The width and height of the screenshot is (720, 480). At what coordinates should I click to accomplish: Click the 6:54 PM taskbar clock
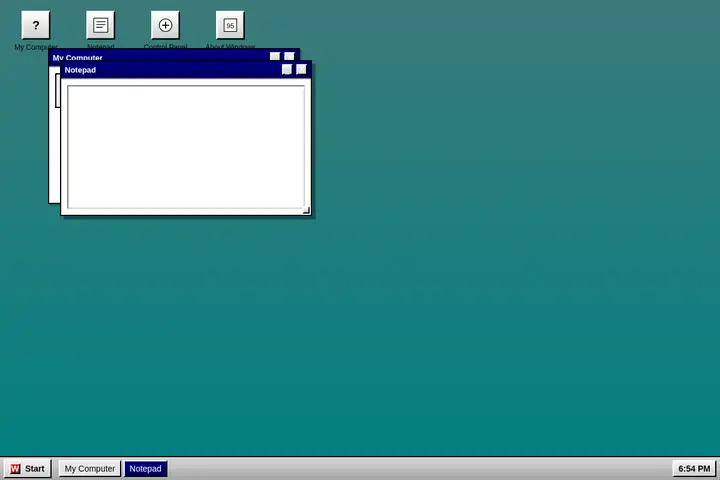(x=694, y=469)
